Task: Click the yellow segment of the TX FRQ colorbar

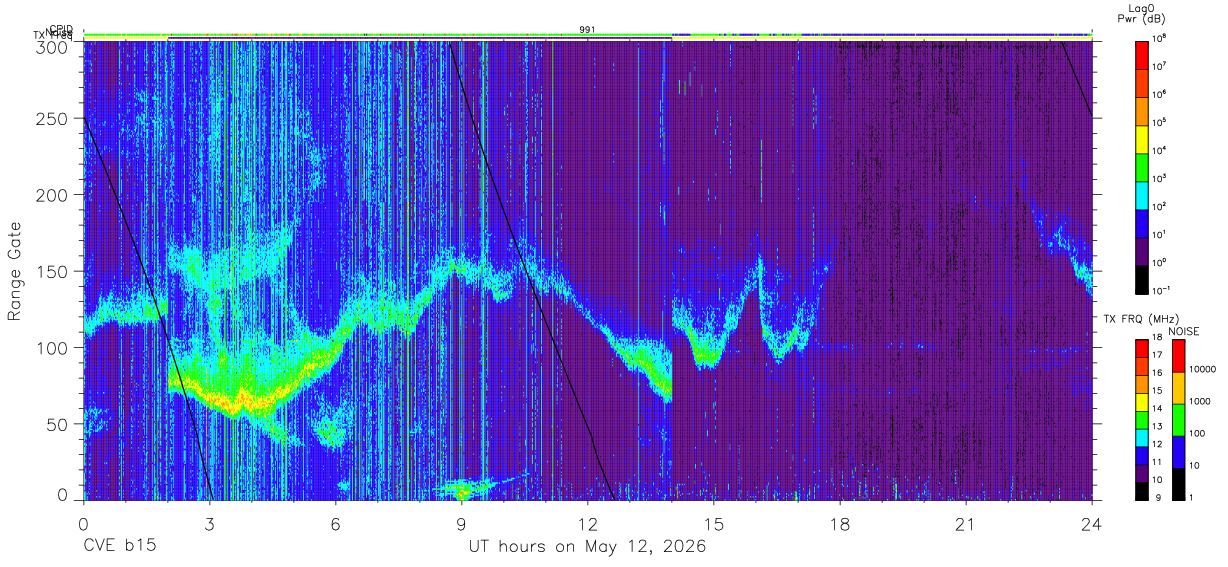Action: 1143,403
